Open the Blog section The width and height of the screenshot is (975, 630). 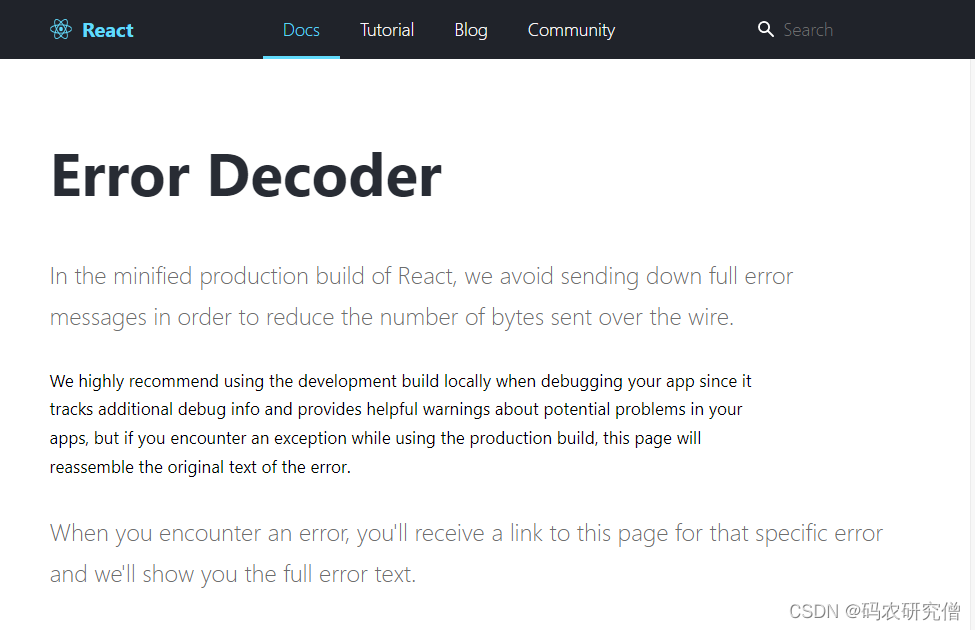(470, 30)
